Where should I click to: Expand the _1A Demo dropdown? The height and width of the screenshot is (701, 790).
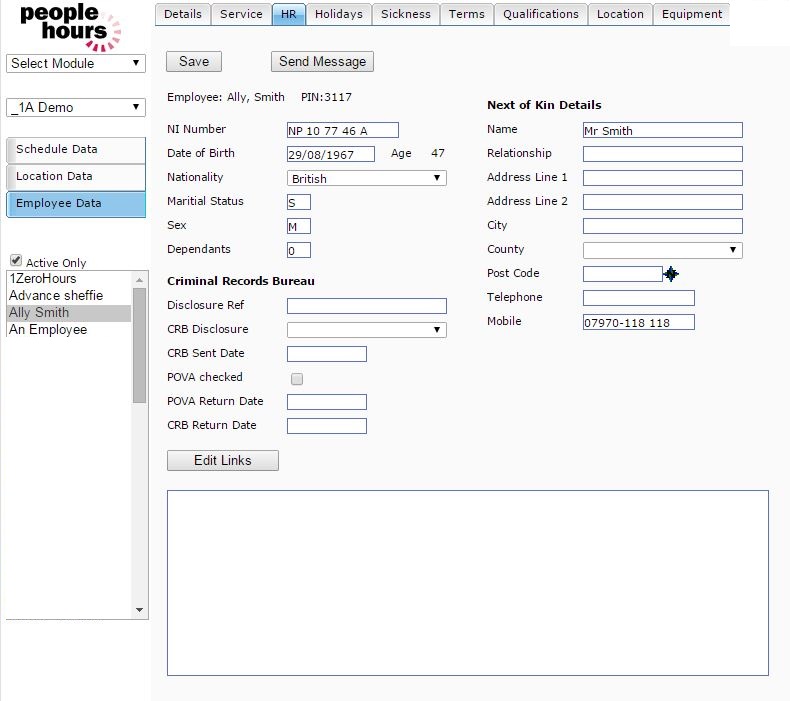tap(76, 107)
